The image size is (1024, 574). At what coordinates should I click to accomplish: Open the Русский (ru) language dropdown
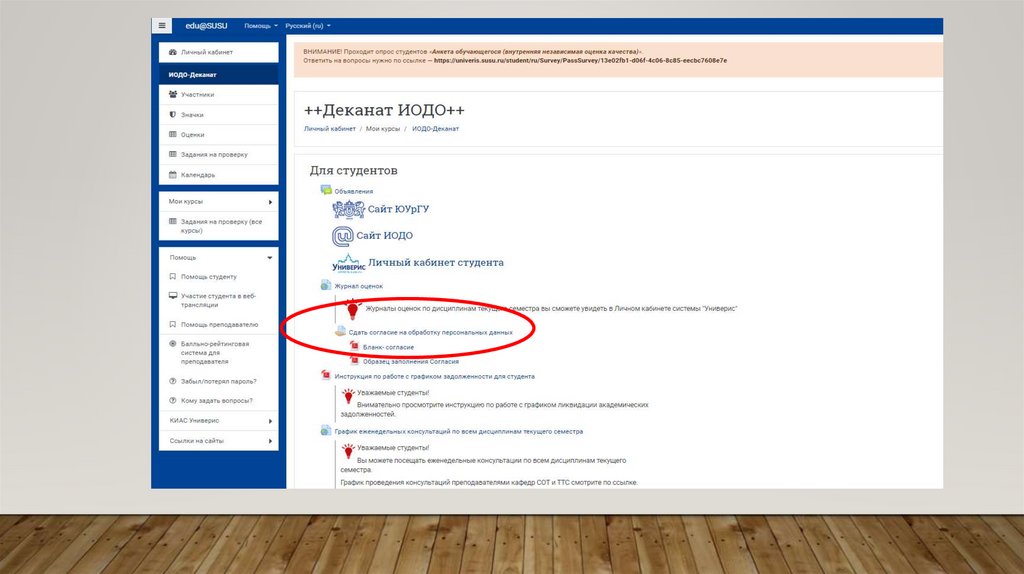(308, 26)
